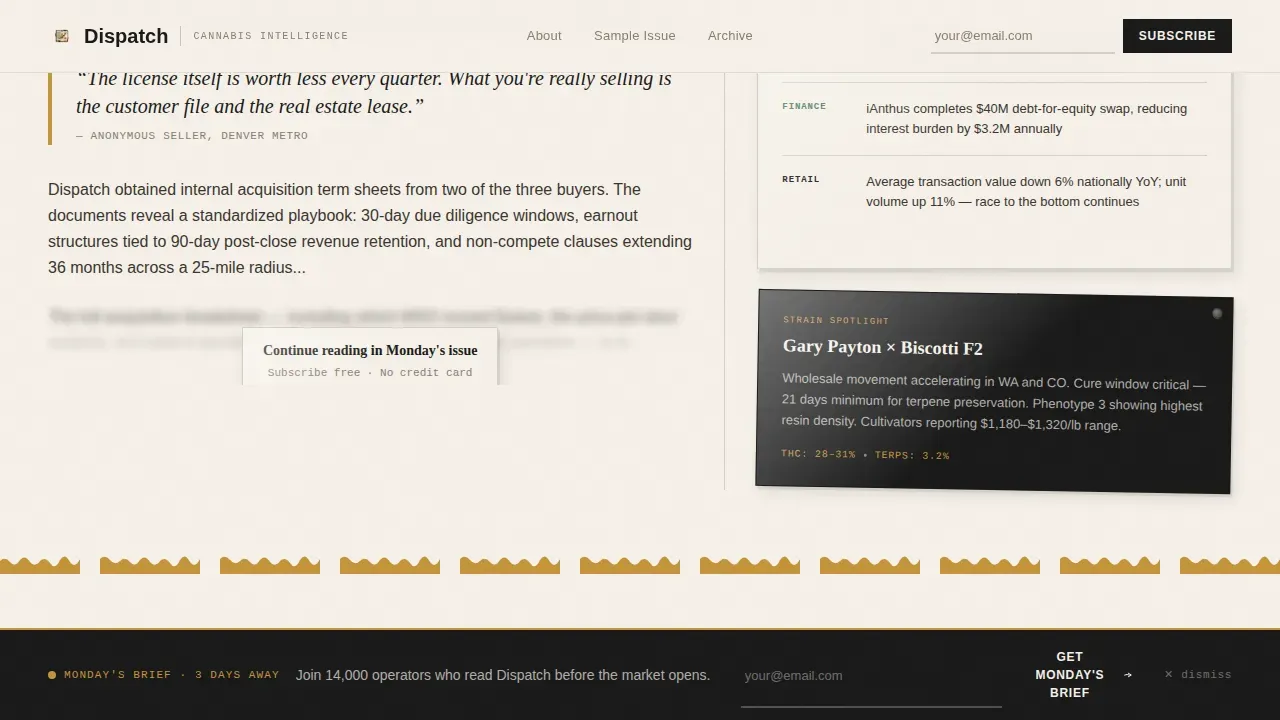Screen dimensions: 1280x720
Task: Click the Dispatch logo icon
Action: tap(62, 36)
